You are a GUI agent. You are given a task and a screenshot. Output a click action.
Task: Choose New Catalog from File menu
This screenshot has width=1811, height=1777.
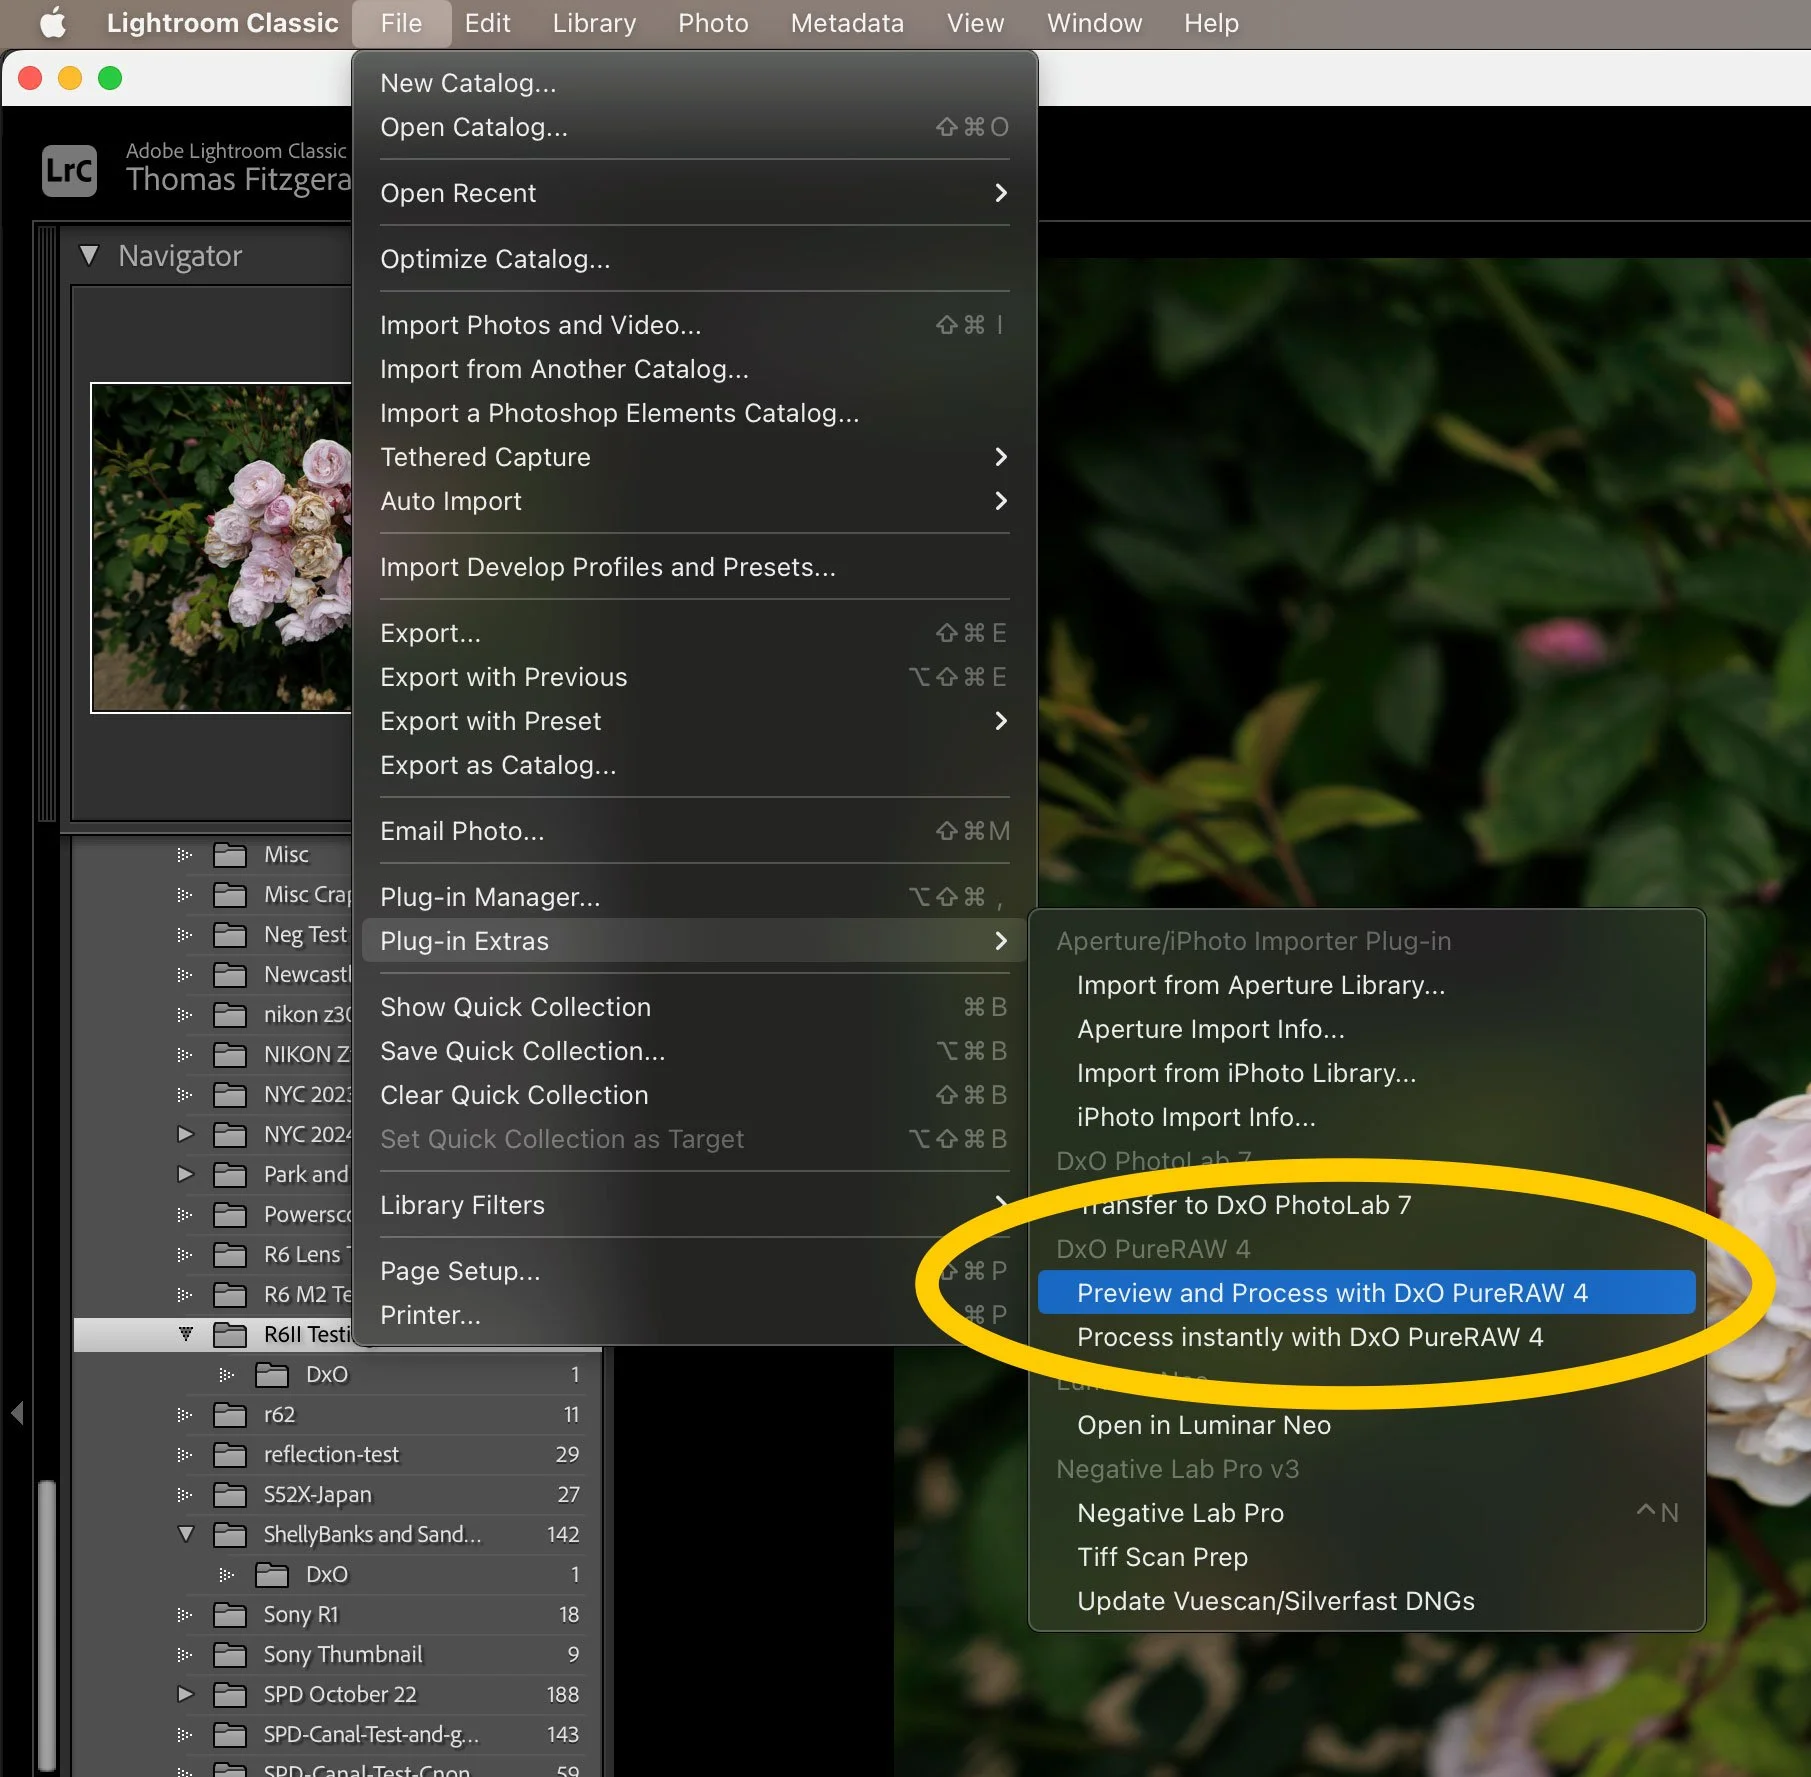[694, 83]
